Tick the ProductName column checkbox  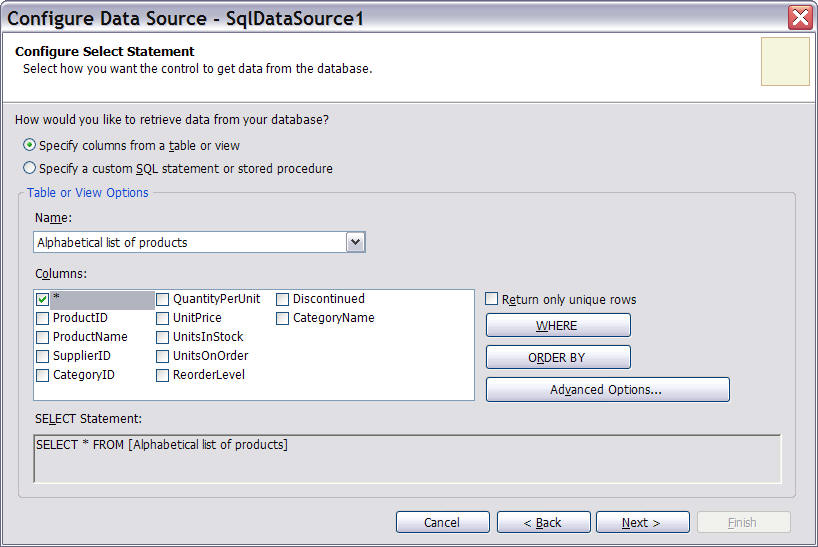tap(43, 337)
